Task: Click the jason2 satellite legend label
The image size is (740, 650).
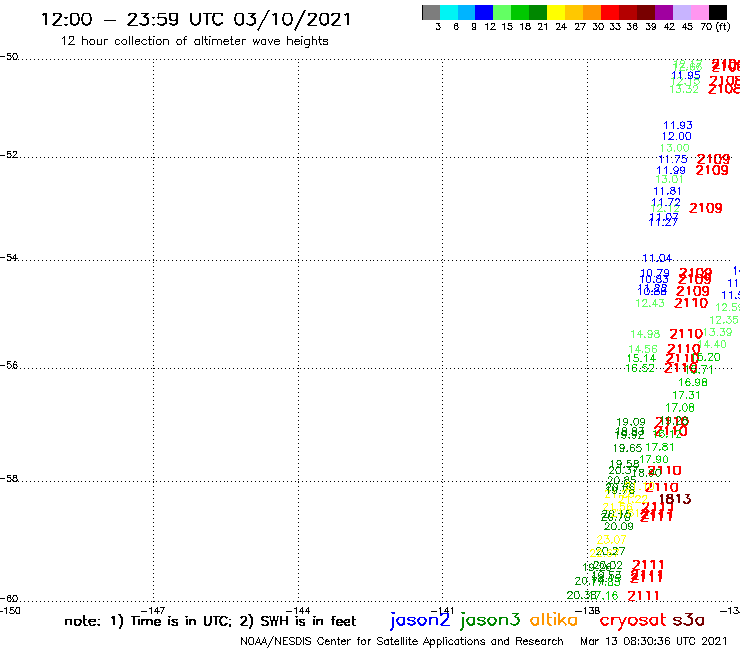Action: click(420, 620)
